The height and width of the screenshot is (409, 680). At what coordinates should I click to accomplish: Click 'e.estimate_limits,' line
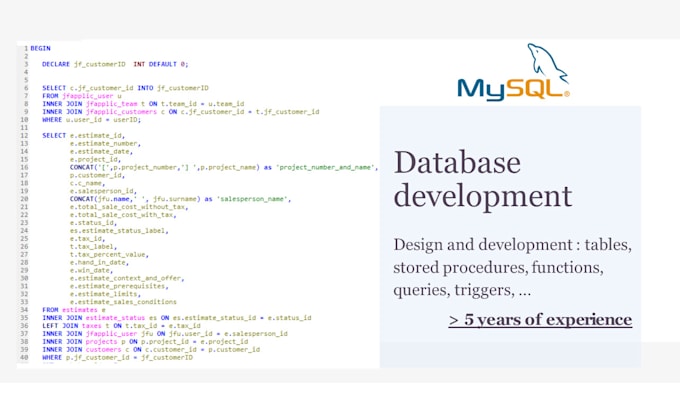(105, 294)
